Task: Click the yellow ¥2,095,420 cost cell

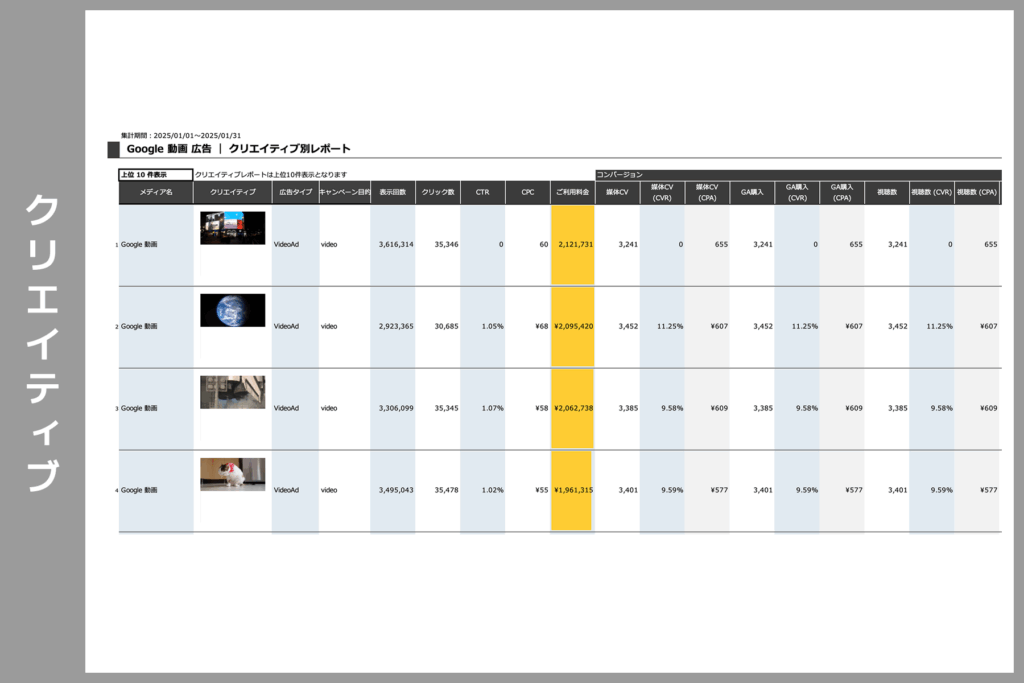Action: (x=573, y=326)
